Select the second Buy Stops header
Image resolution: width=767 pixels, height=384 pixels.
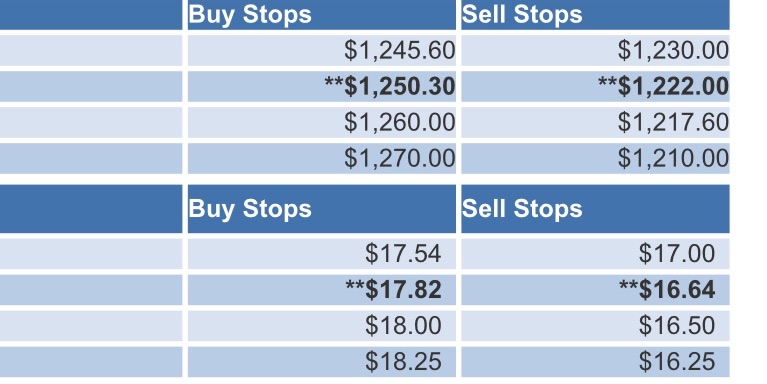(x=321, y=209)
